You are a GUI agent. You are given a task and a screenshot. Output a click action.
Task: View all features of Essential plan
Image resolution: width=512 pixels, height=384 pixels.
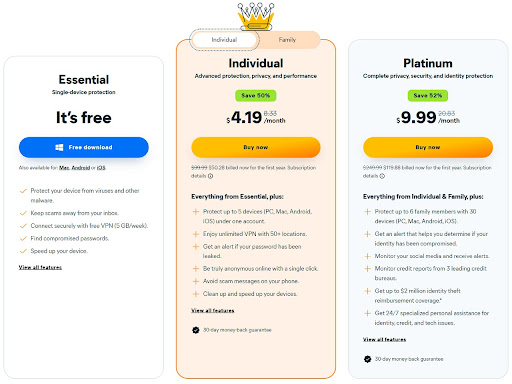pos(40,267)
